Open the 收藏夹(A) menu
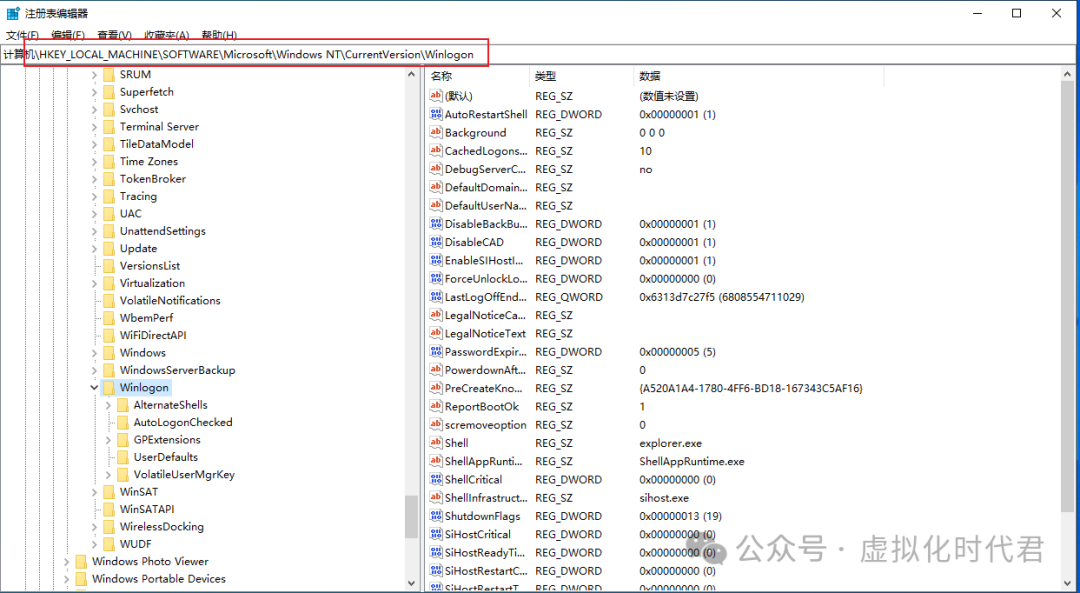 pos(167,35)
